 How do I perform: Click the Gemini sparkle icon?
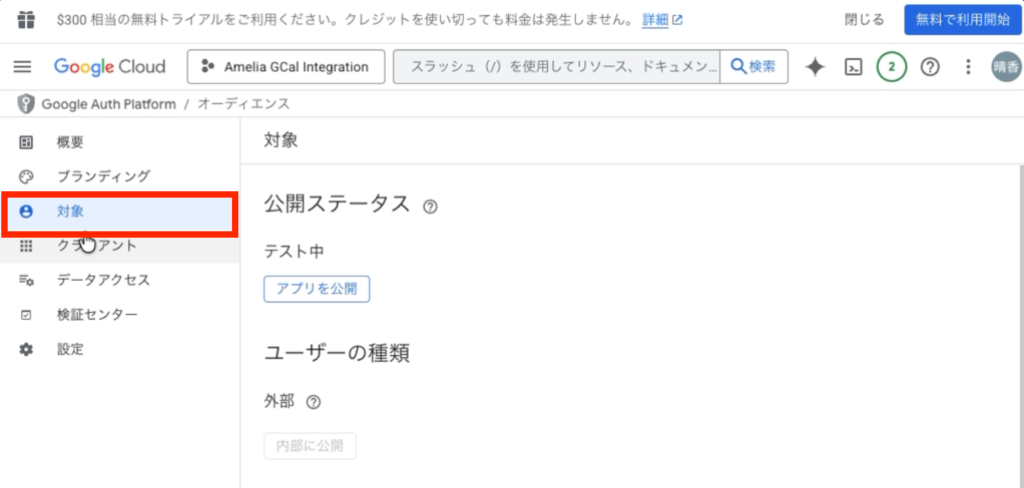[815, 67]
